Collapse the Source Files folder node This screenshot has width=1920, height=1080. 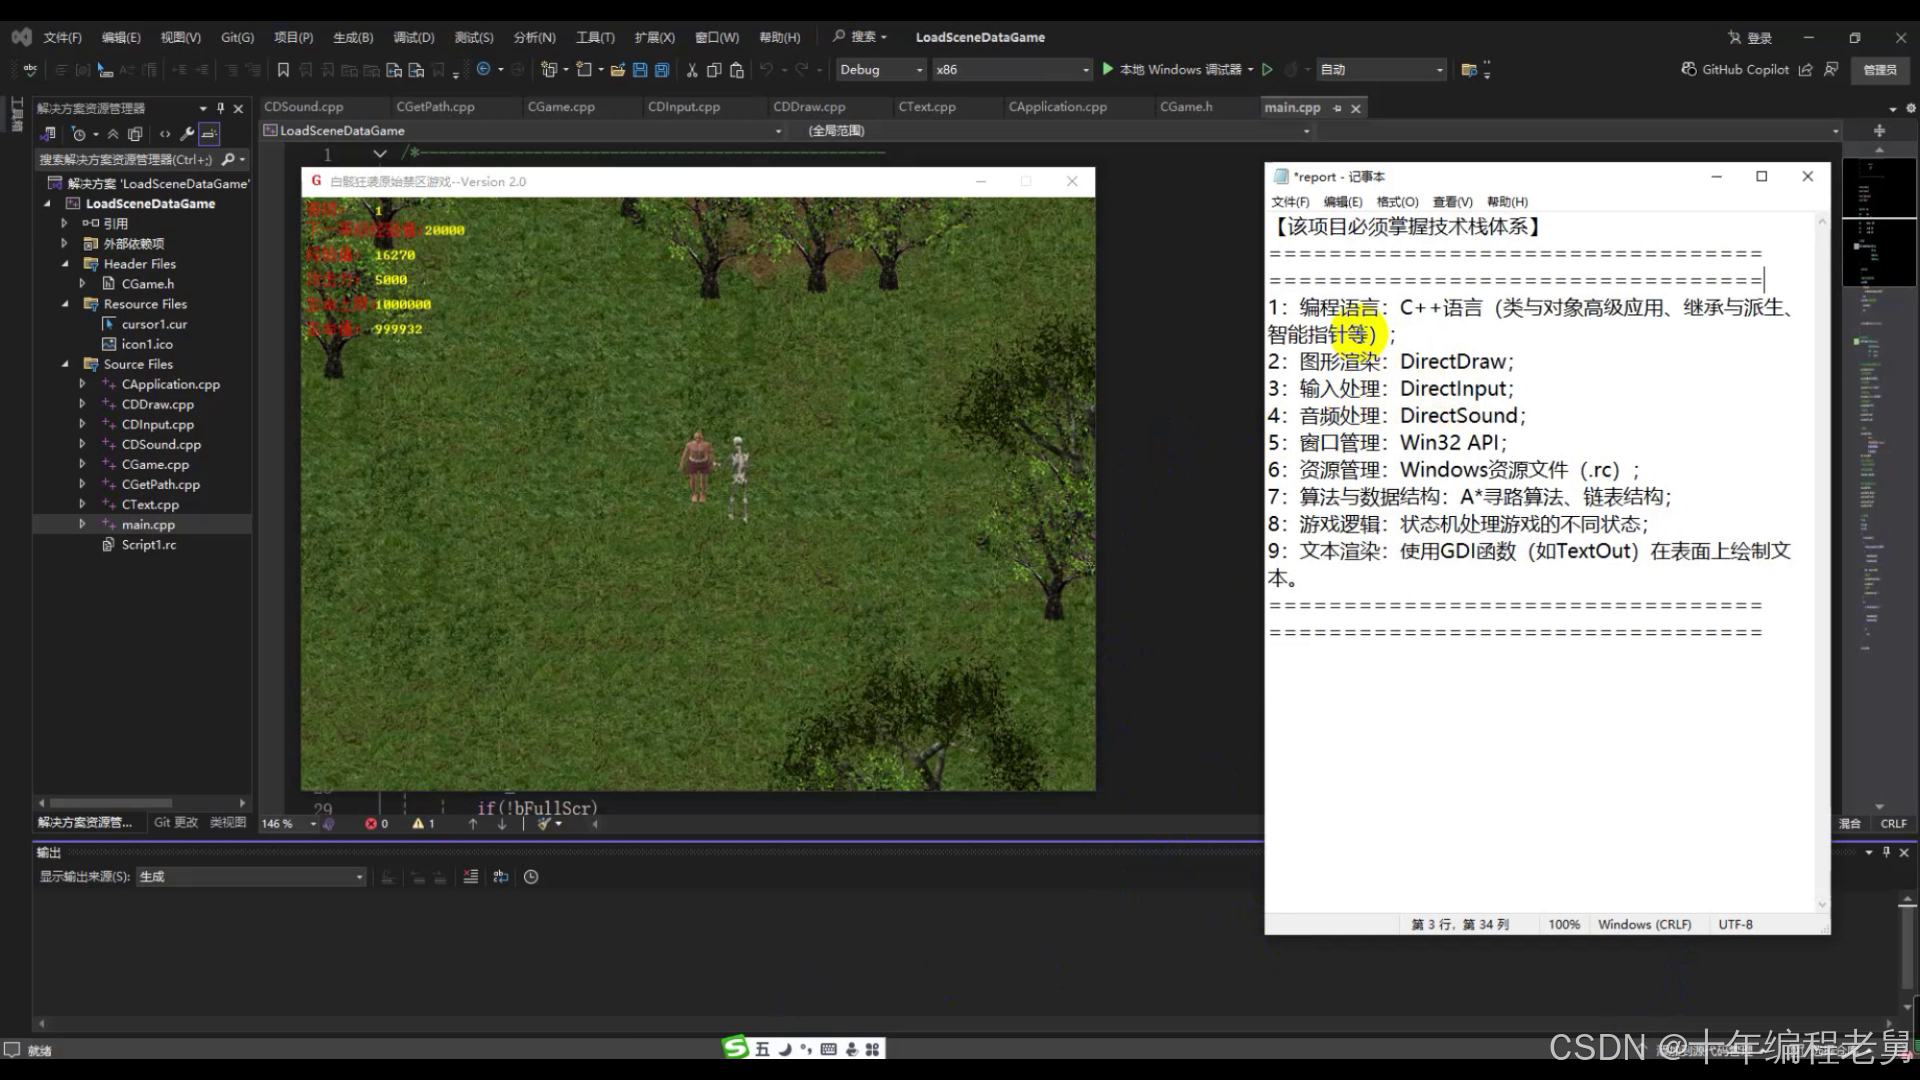coord(65,364)
